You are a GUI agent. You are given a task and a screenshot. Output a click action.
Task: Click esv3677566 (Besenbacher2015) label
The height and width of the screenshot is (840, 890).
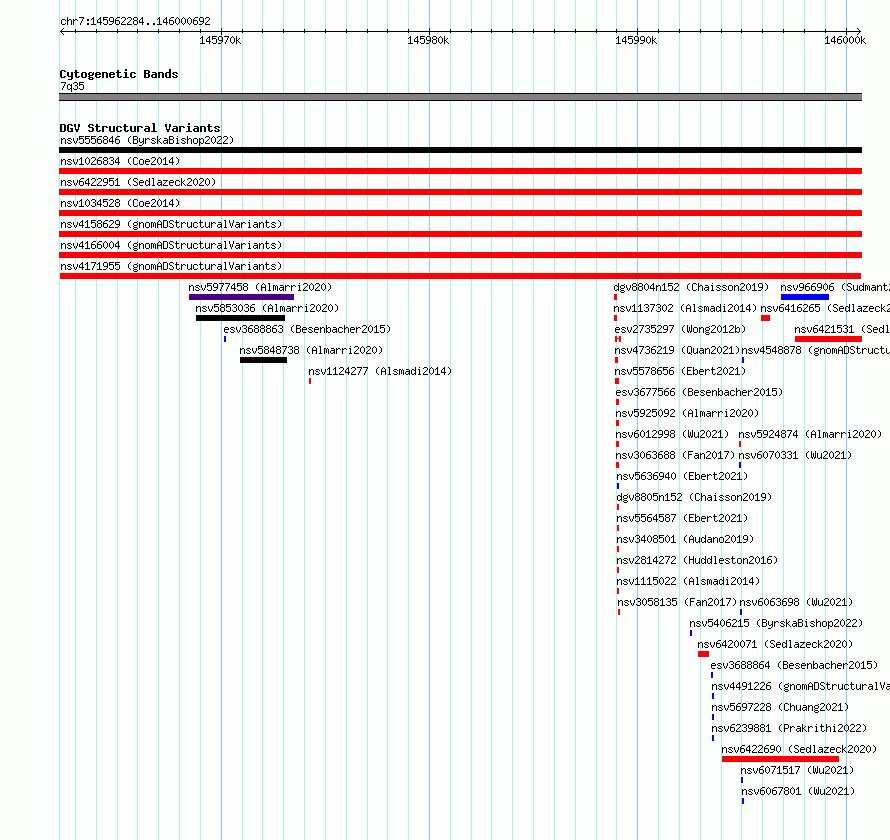point(699,392)
